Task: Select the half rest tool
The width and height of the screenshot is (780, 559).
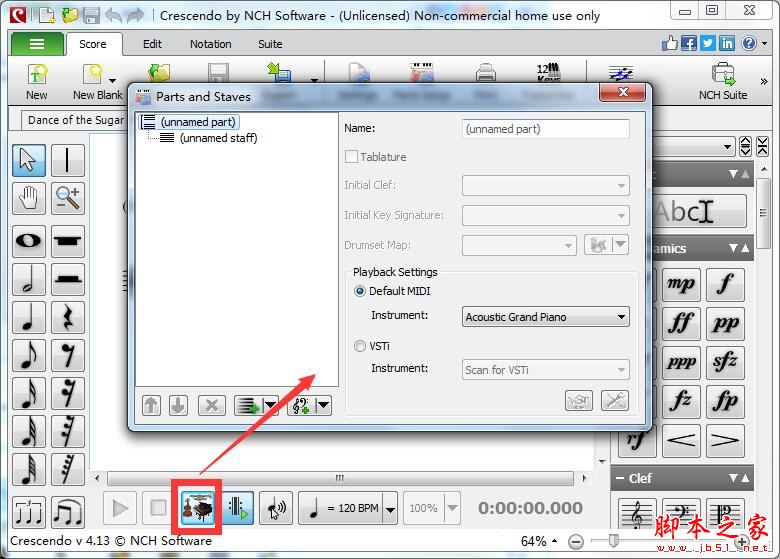Action: tap(68, 280)
